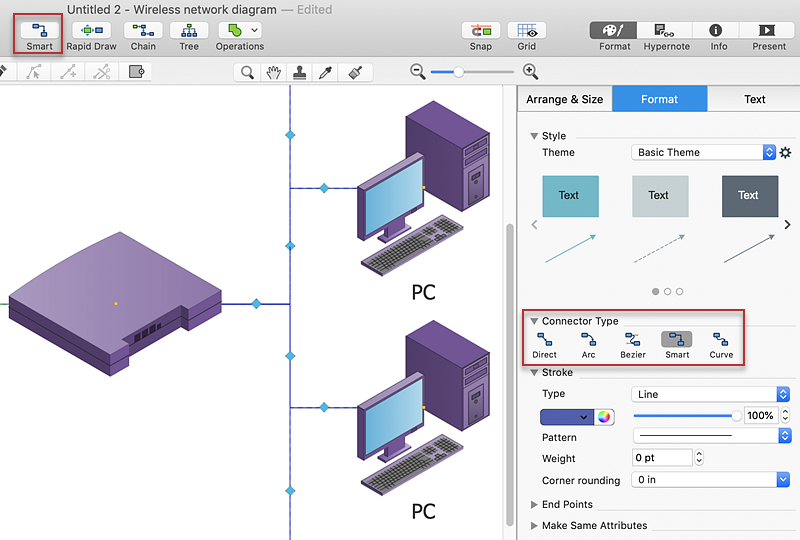Expand the End Points section
Image resolution: width=800 pixels, height=540 pixels.
tap(567, 505)
